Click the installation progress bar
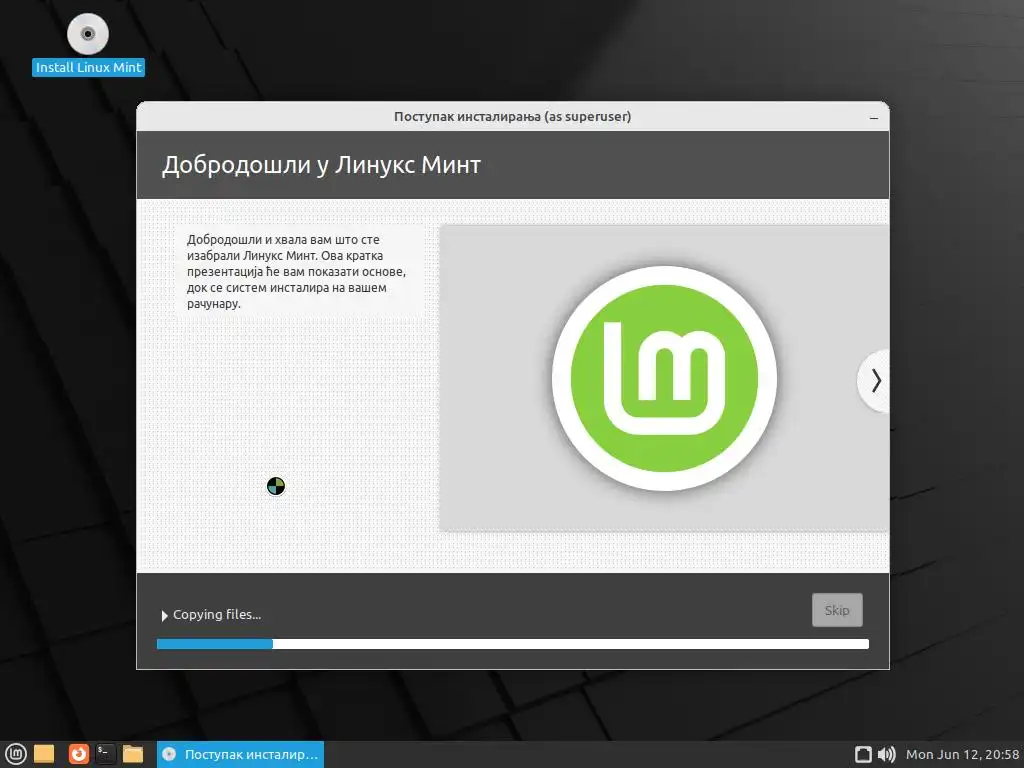This screenshot has height=768, width=1024. (513, 644)
